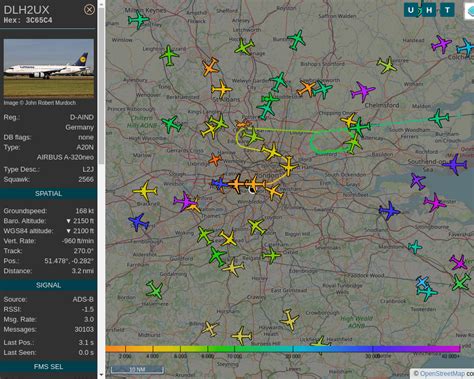Select yellow aircraft near Haywards Heath
This screenshot has width=474, height=379.
[x=289, y=319]
